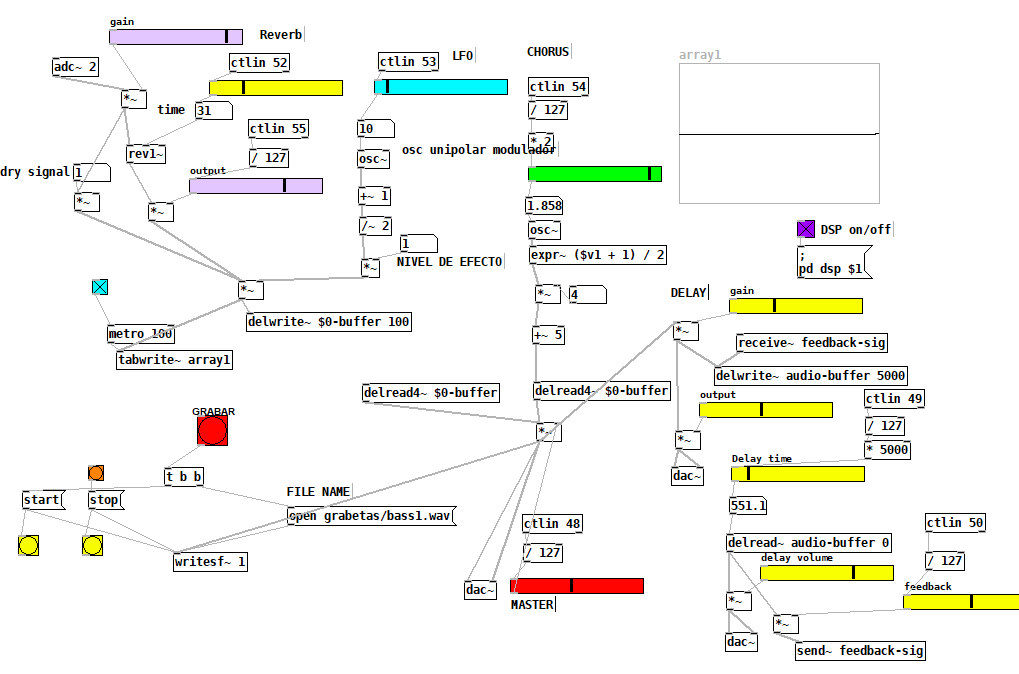Image resolution: width=1019 pixels, height=674 pixels.
Task: Click the small orange bang above stop
Action: [x=96, y=473]
